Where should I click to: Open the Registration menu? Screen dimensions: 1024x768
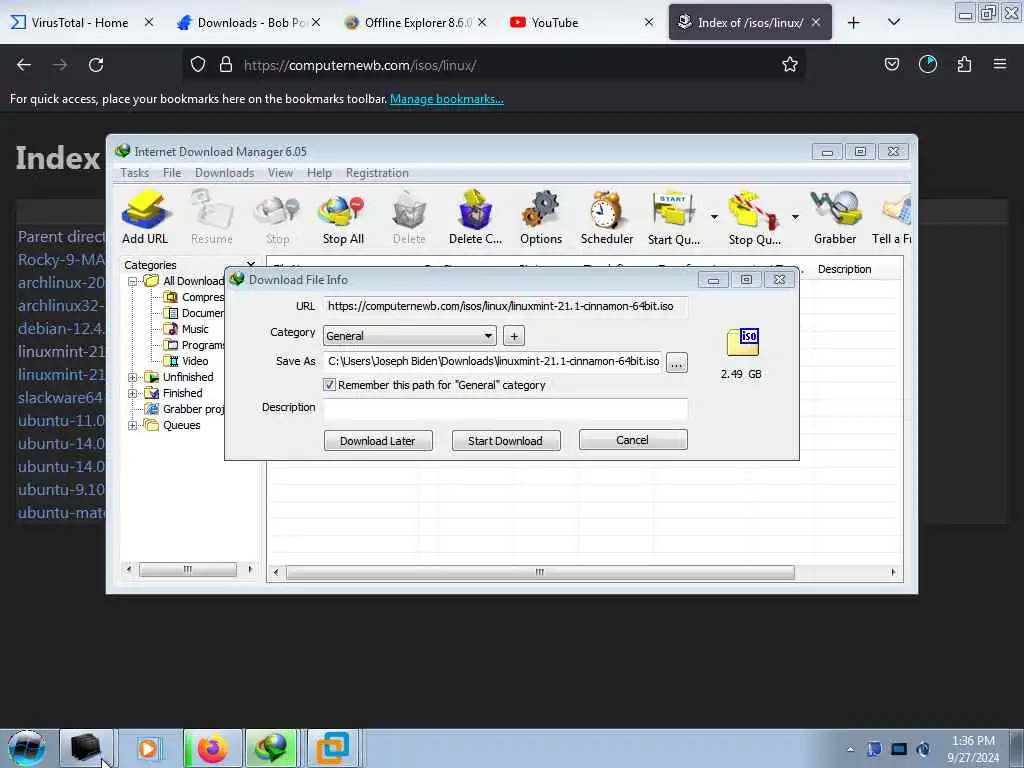point(377,173)
